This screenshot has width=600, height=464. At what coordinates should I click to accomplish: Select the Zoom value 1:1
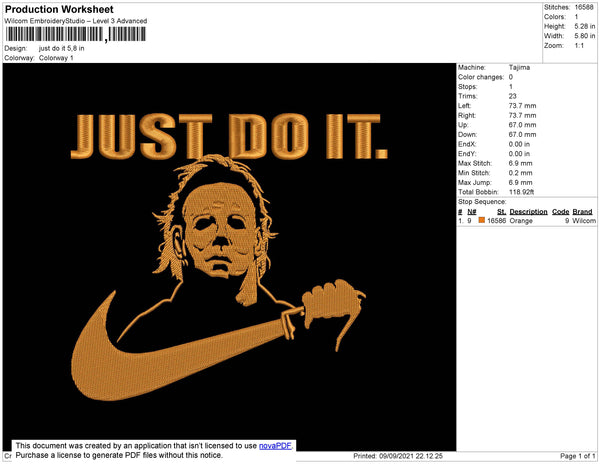(x=579, y=46)
